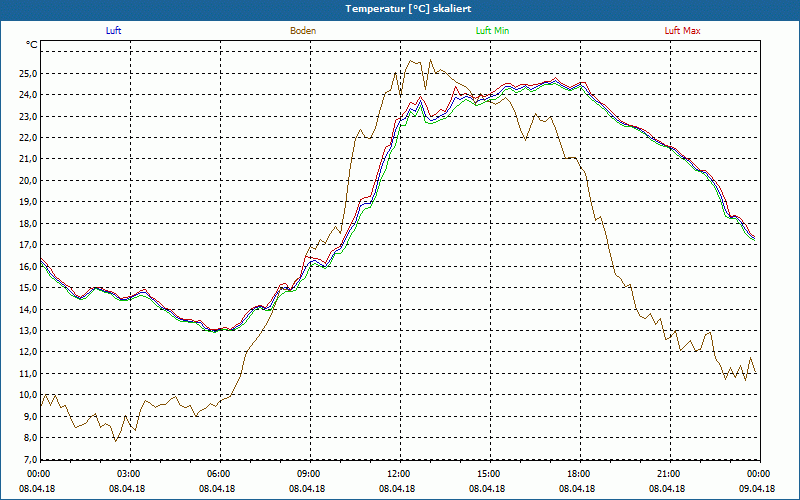Viewport: 800px width, 500px height.
Task: Click the 20,0 y-axis value
Action: (29, 181)
